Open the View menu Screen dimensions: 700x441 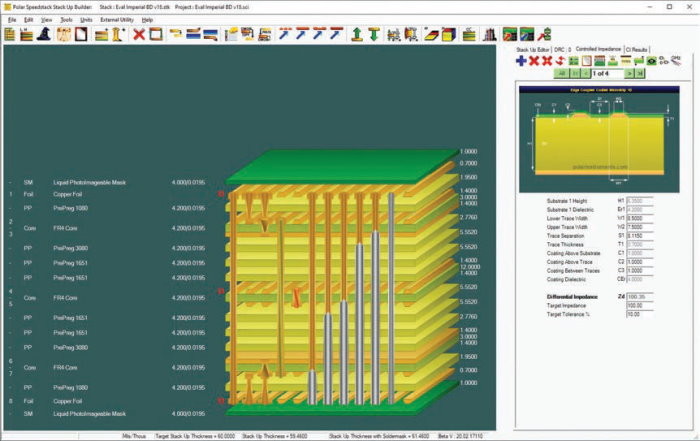click(46, 20)
